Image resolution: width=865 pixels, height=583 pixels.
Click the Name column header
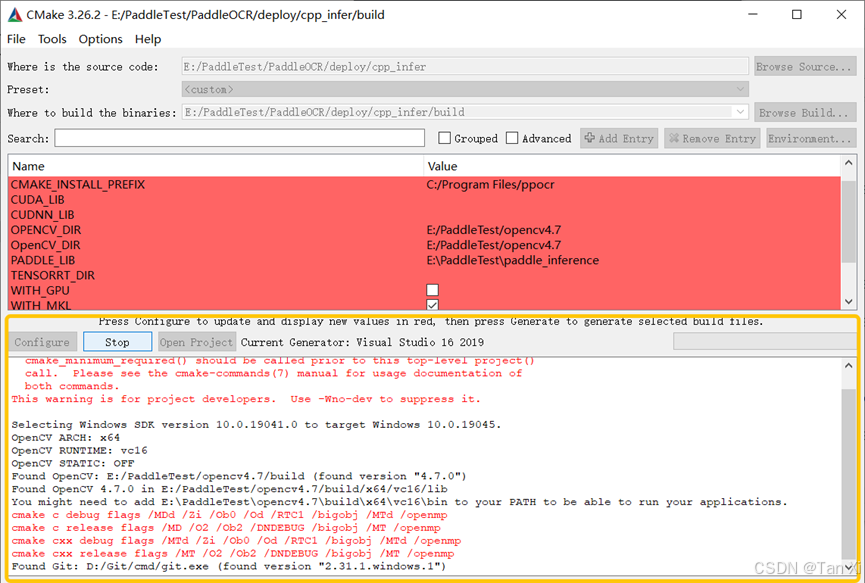(x=216, y=166)
